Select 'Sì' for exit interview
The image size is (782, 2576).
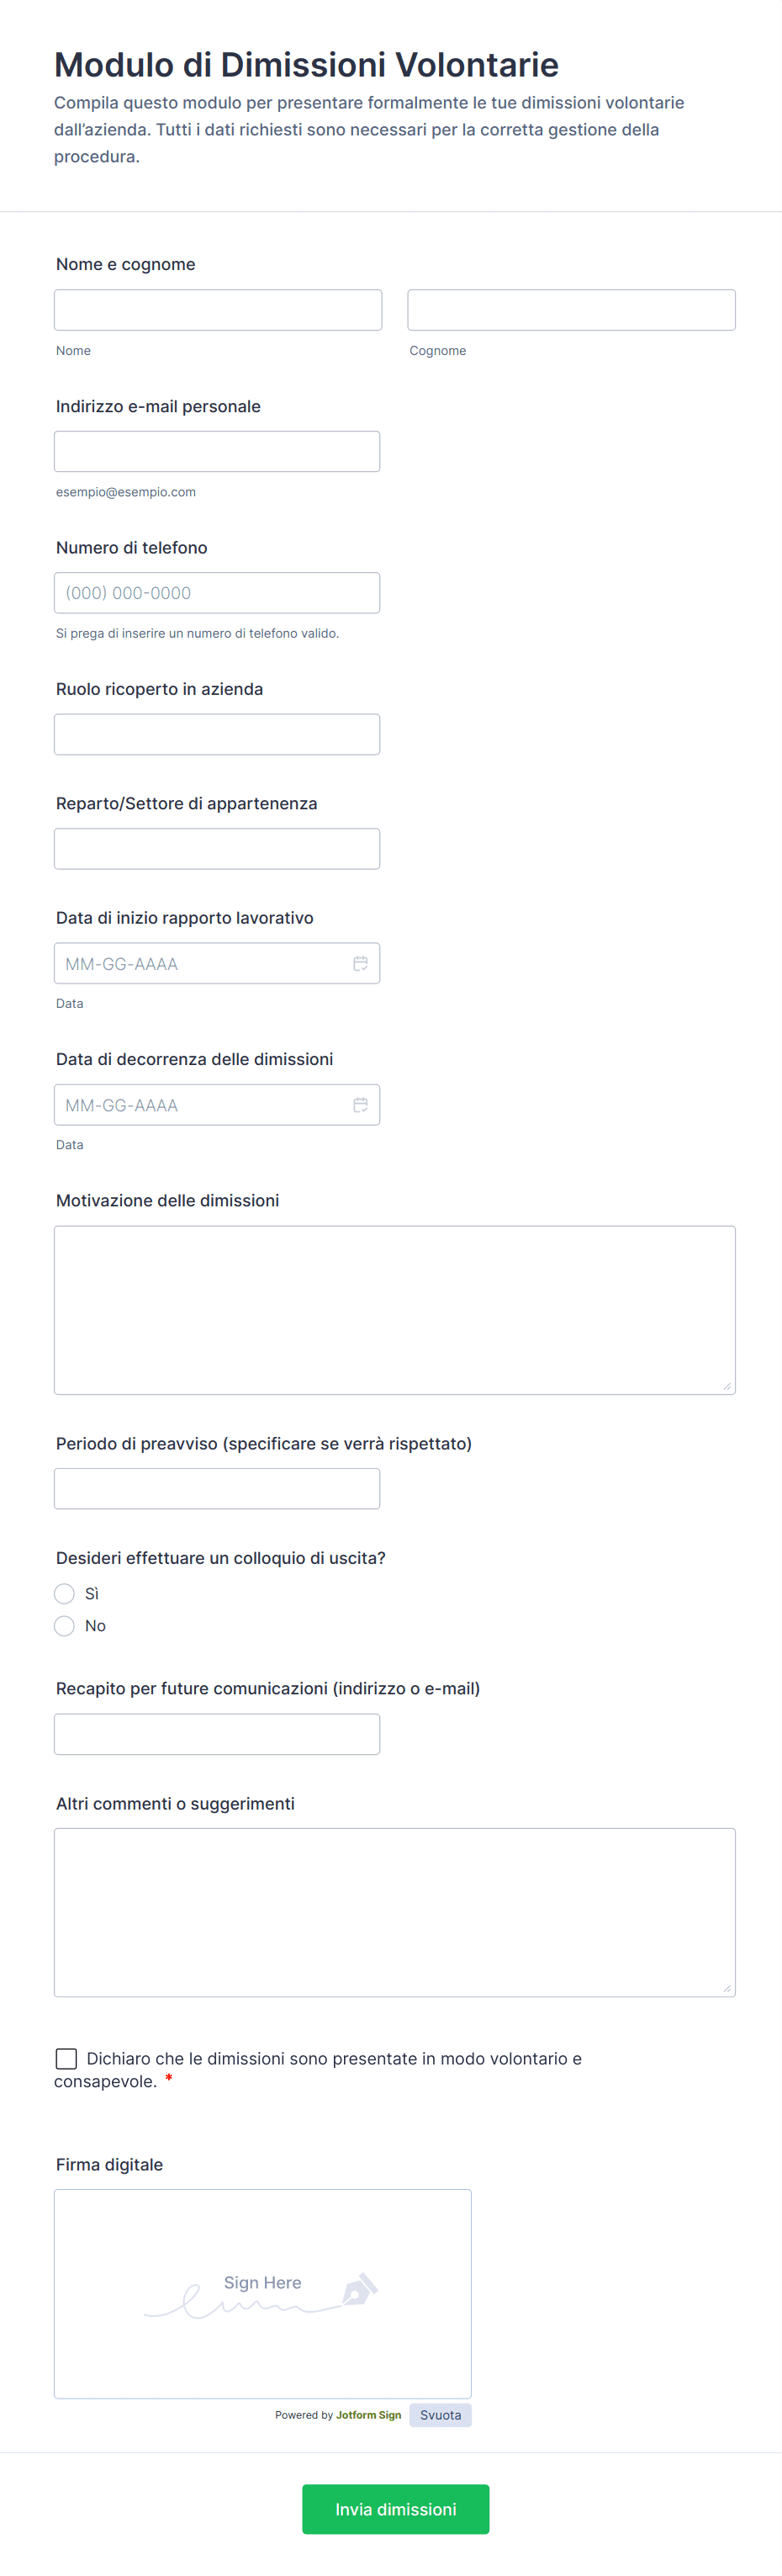[x=65, y=1593]
